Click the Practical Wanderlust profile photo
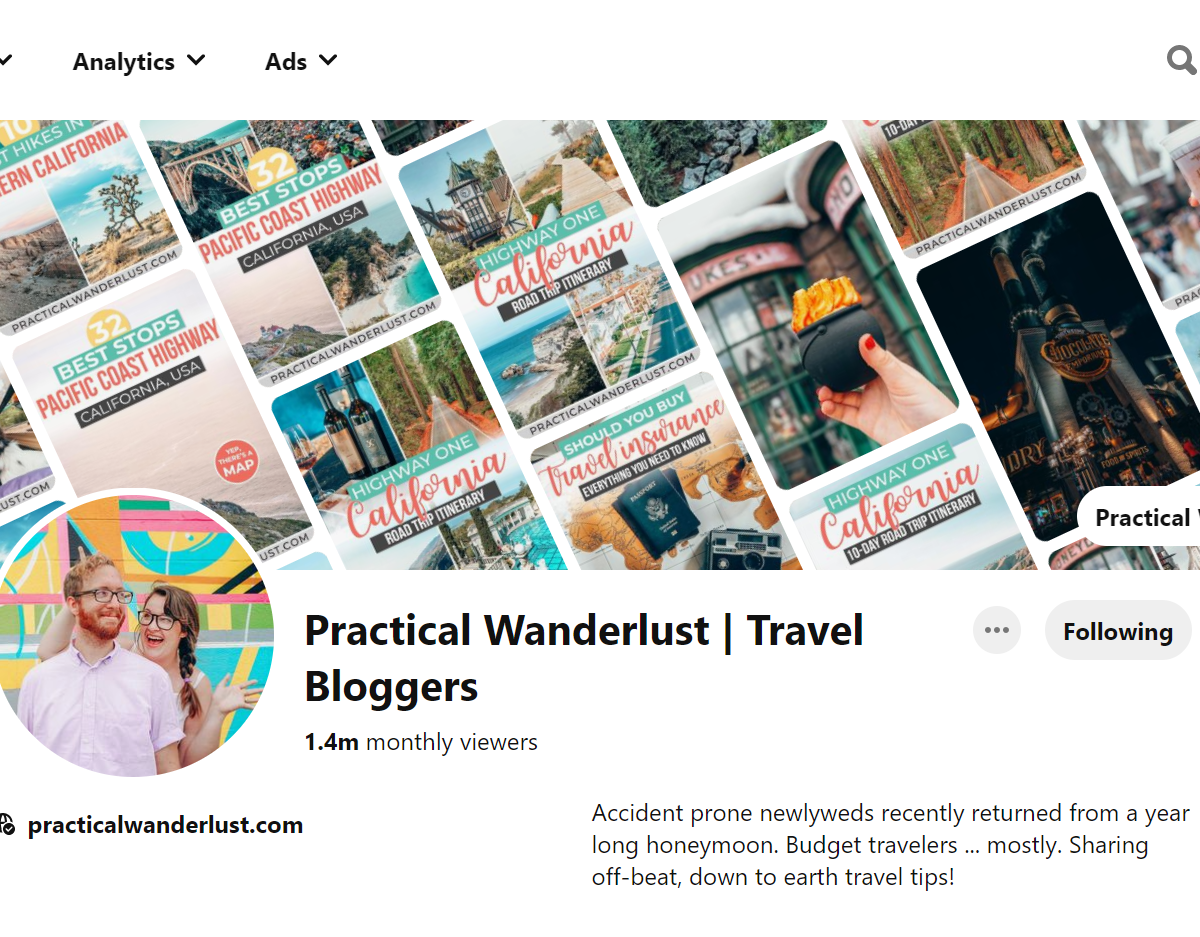The height and width of the screenshot is (937, 1200). point(130,632)
